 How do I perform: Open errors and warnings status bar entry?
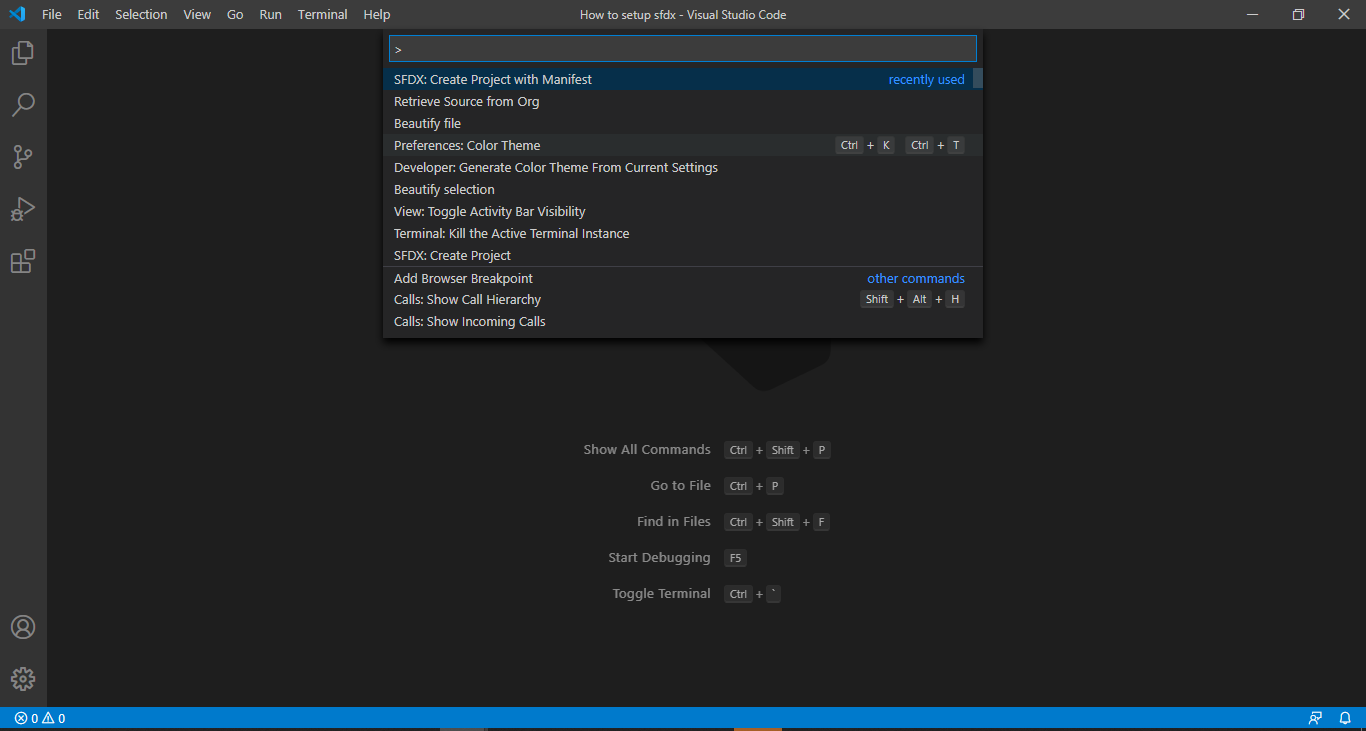tap(40, 718)
